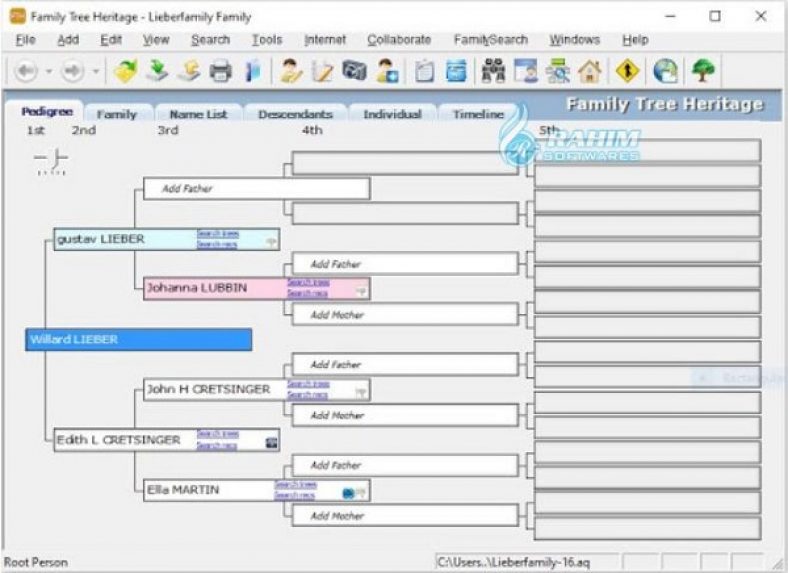Click the blue book icon
788x573 pixels.
253,71
